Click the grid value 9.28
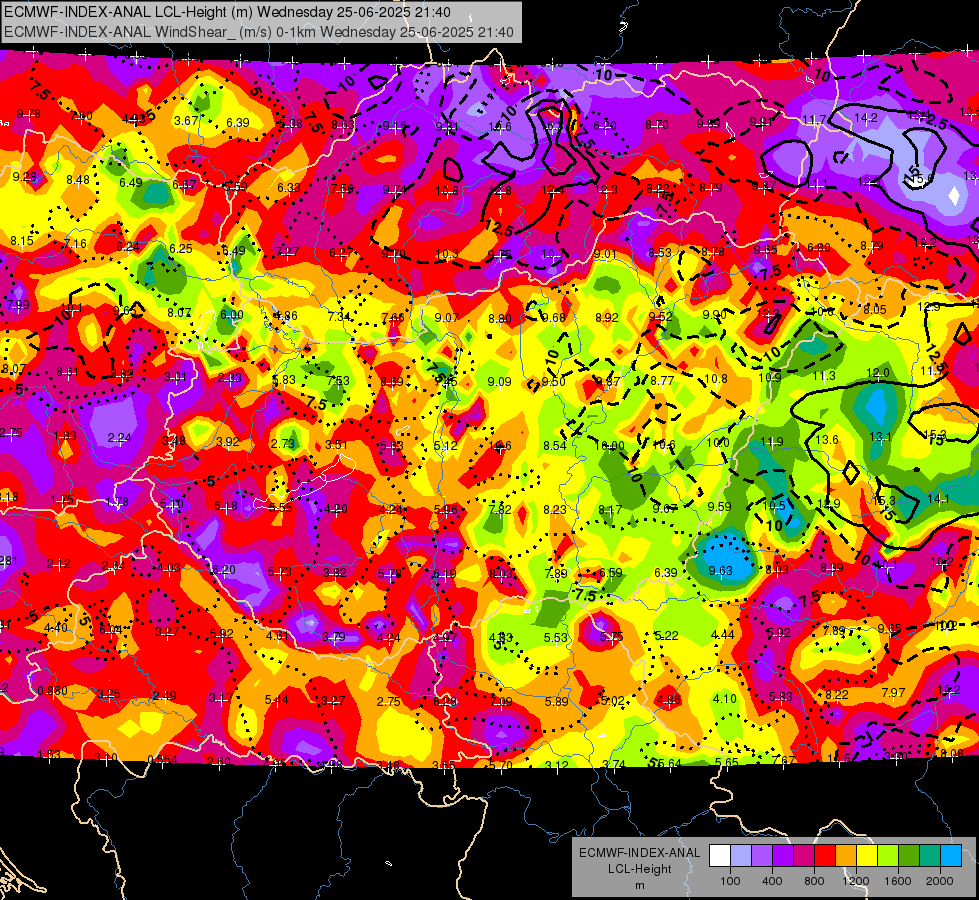The image size is (979, 900). (x=24, y=177)
